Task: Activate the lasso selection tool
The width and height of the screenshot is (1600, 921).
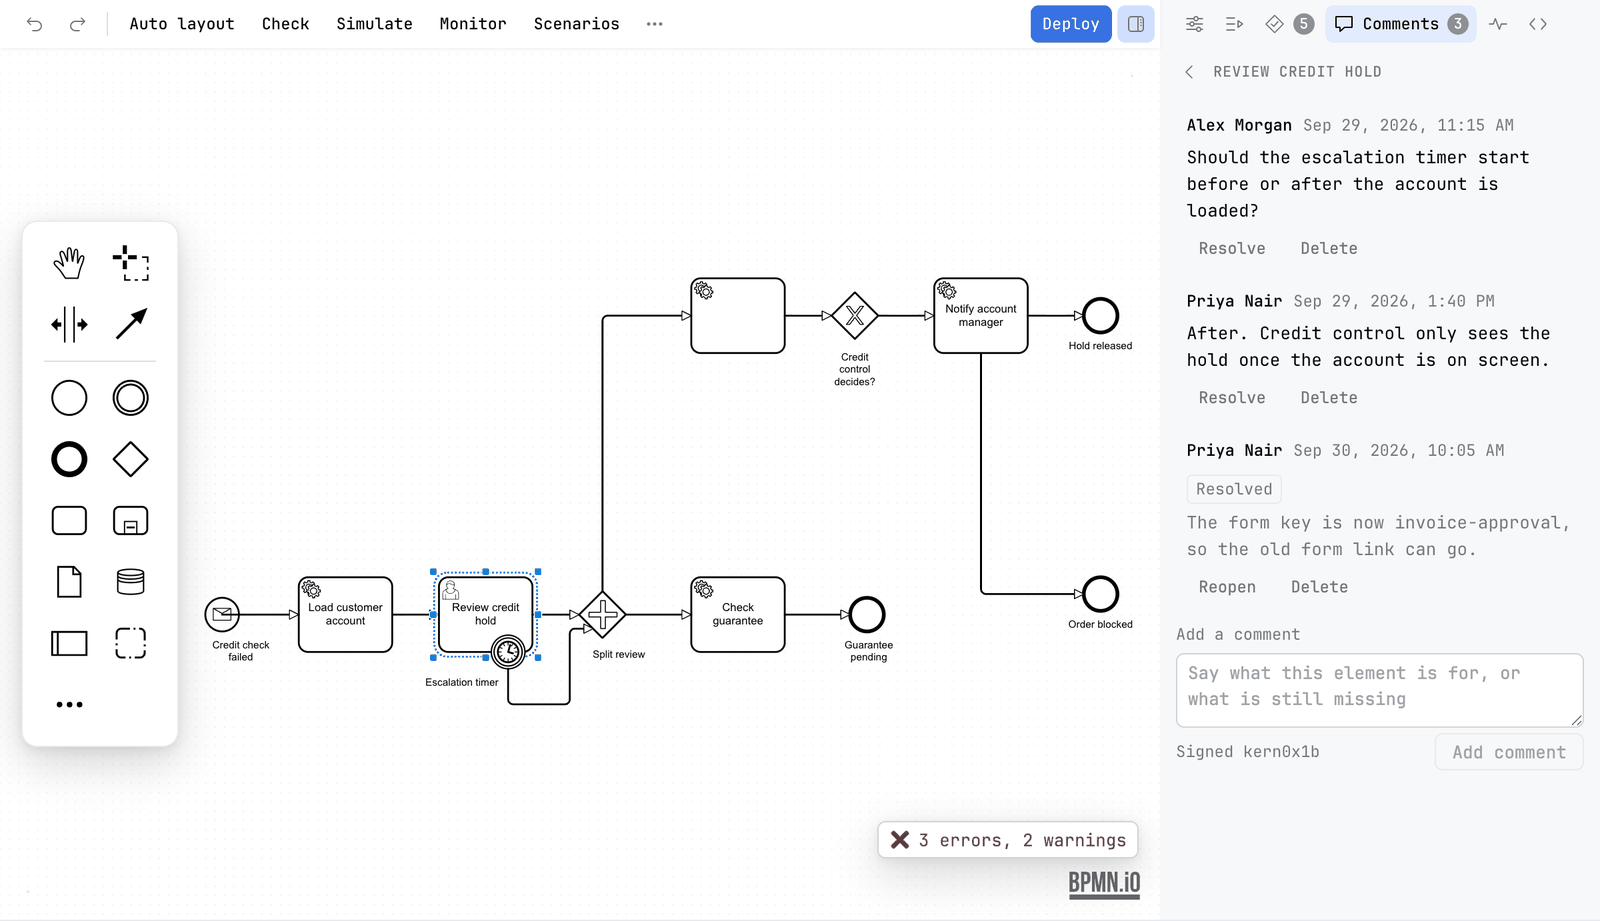Action: (x=131, y=263)
